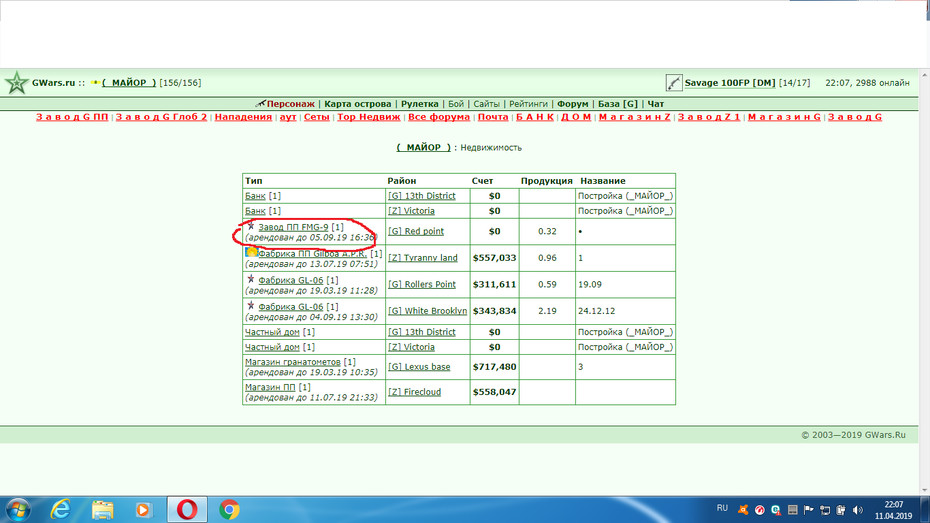The height and width of the screenshot is (523, 930).
Task: Open [Z] Firecloud district link
Action: tap(415, 392)
